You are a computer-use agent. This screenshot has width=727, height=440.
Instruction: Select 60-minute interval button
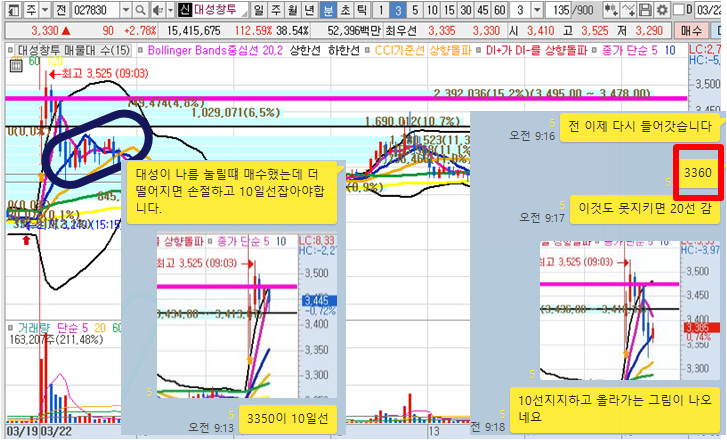(499, 10)
